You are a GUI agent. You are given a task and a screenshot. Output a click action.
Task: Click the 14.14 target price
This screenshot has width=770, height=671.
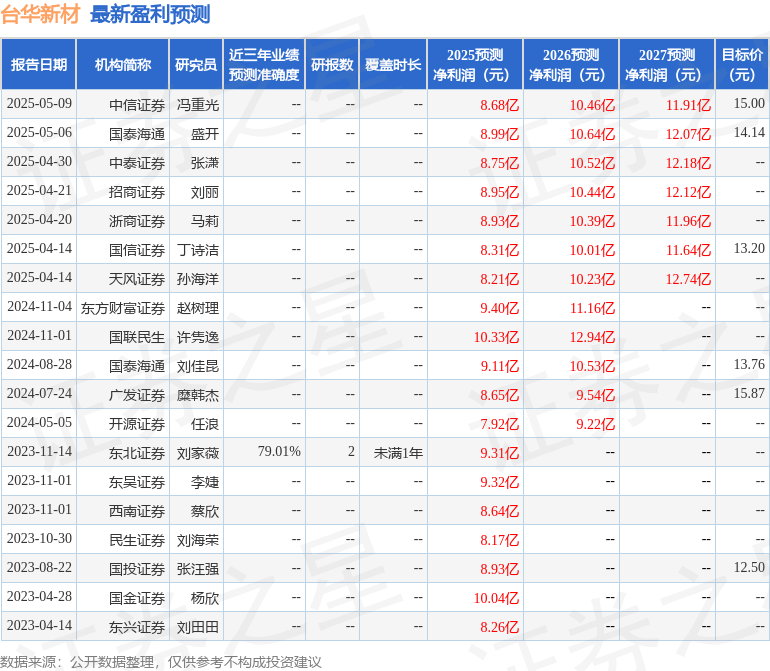pos(749,133)
